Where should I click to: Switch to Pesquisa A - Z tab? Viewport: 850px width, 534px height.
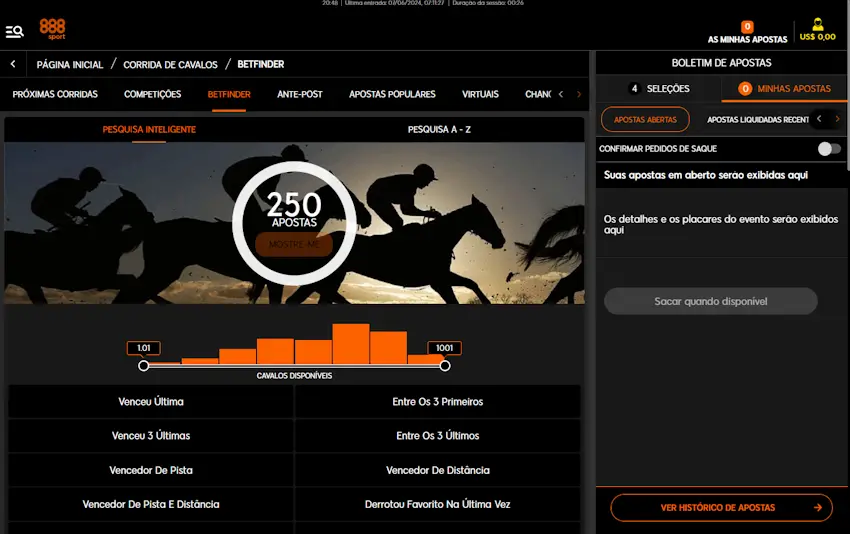point(439,130)
